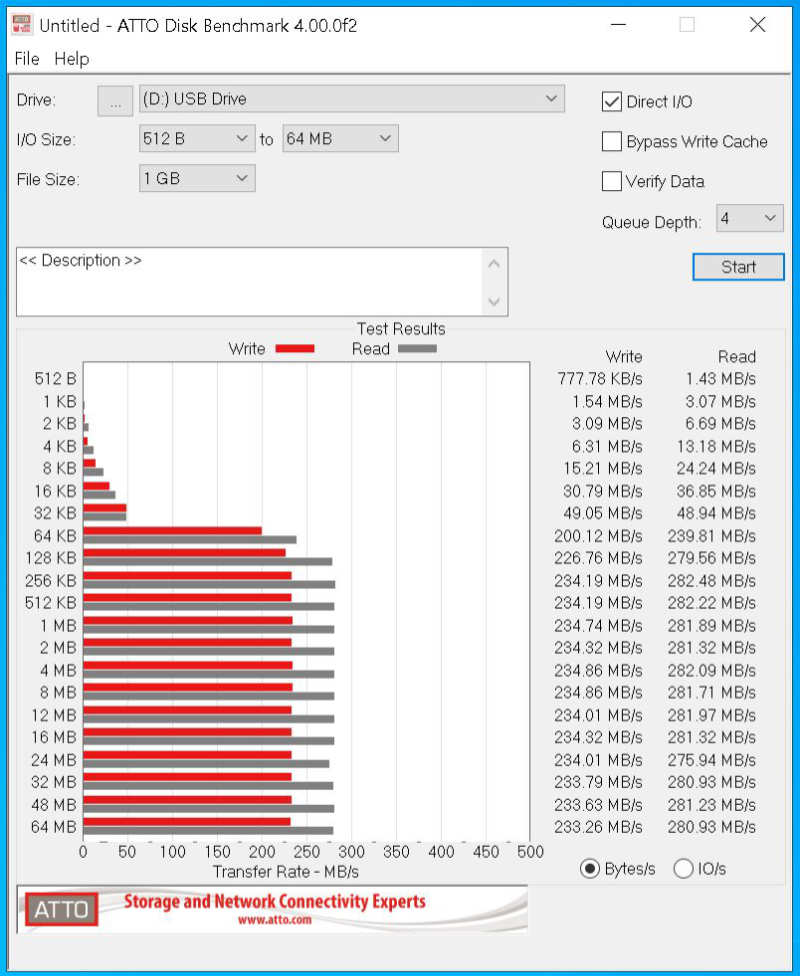Enable the Verify Data checkbox

(x=611, y=181)
